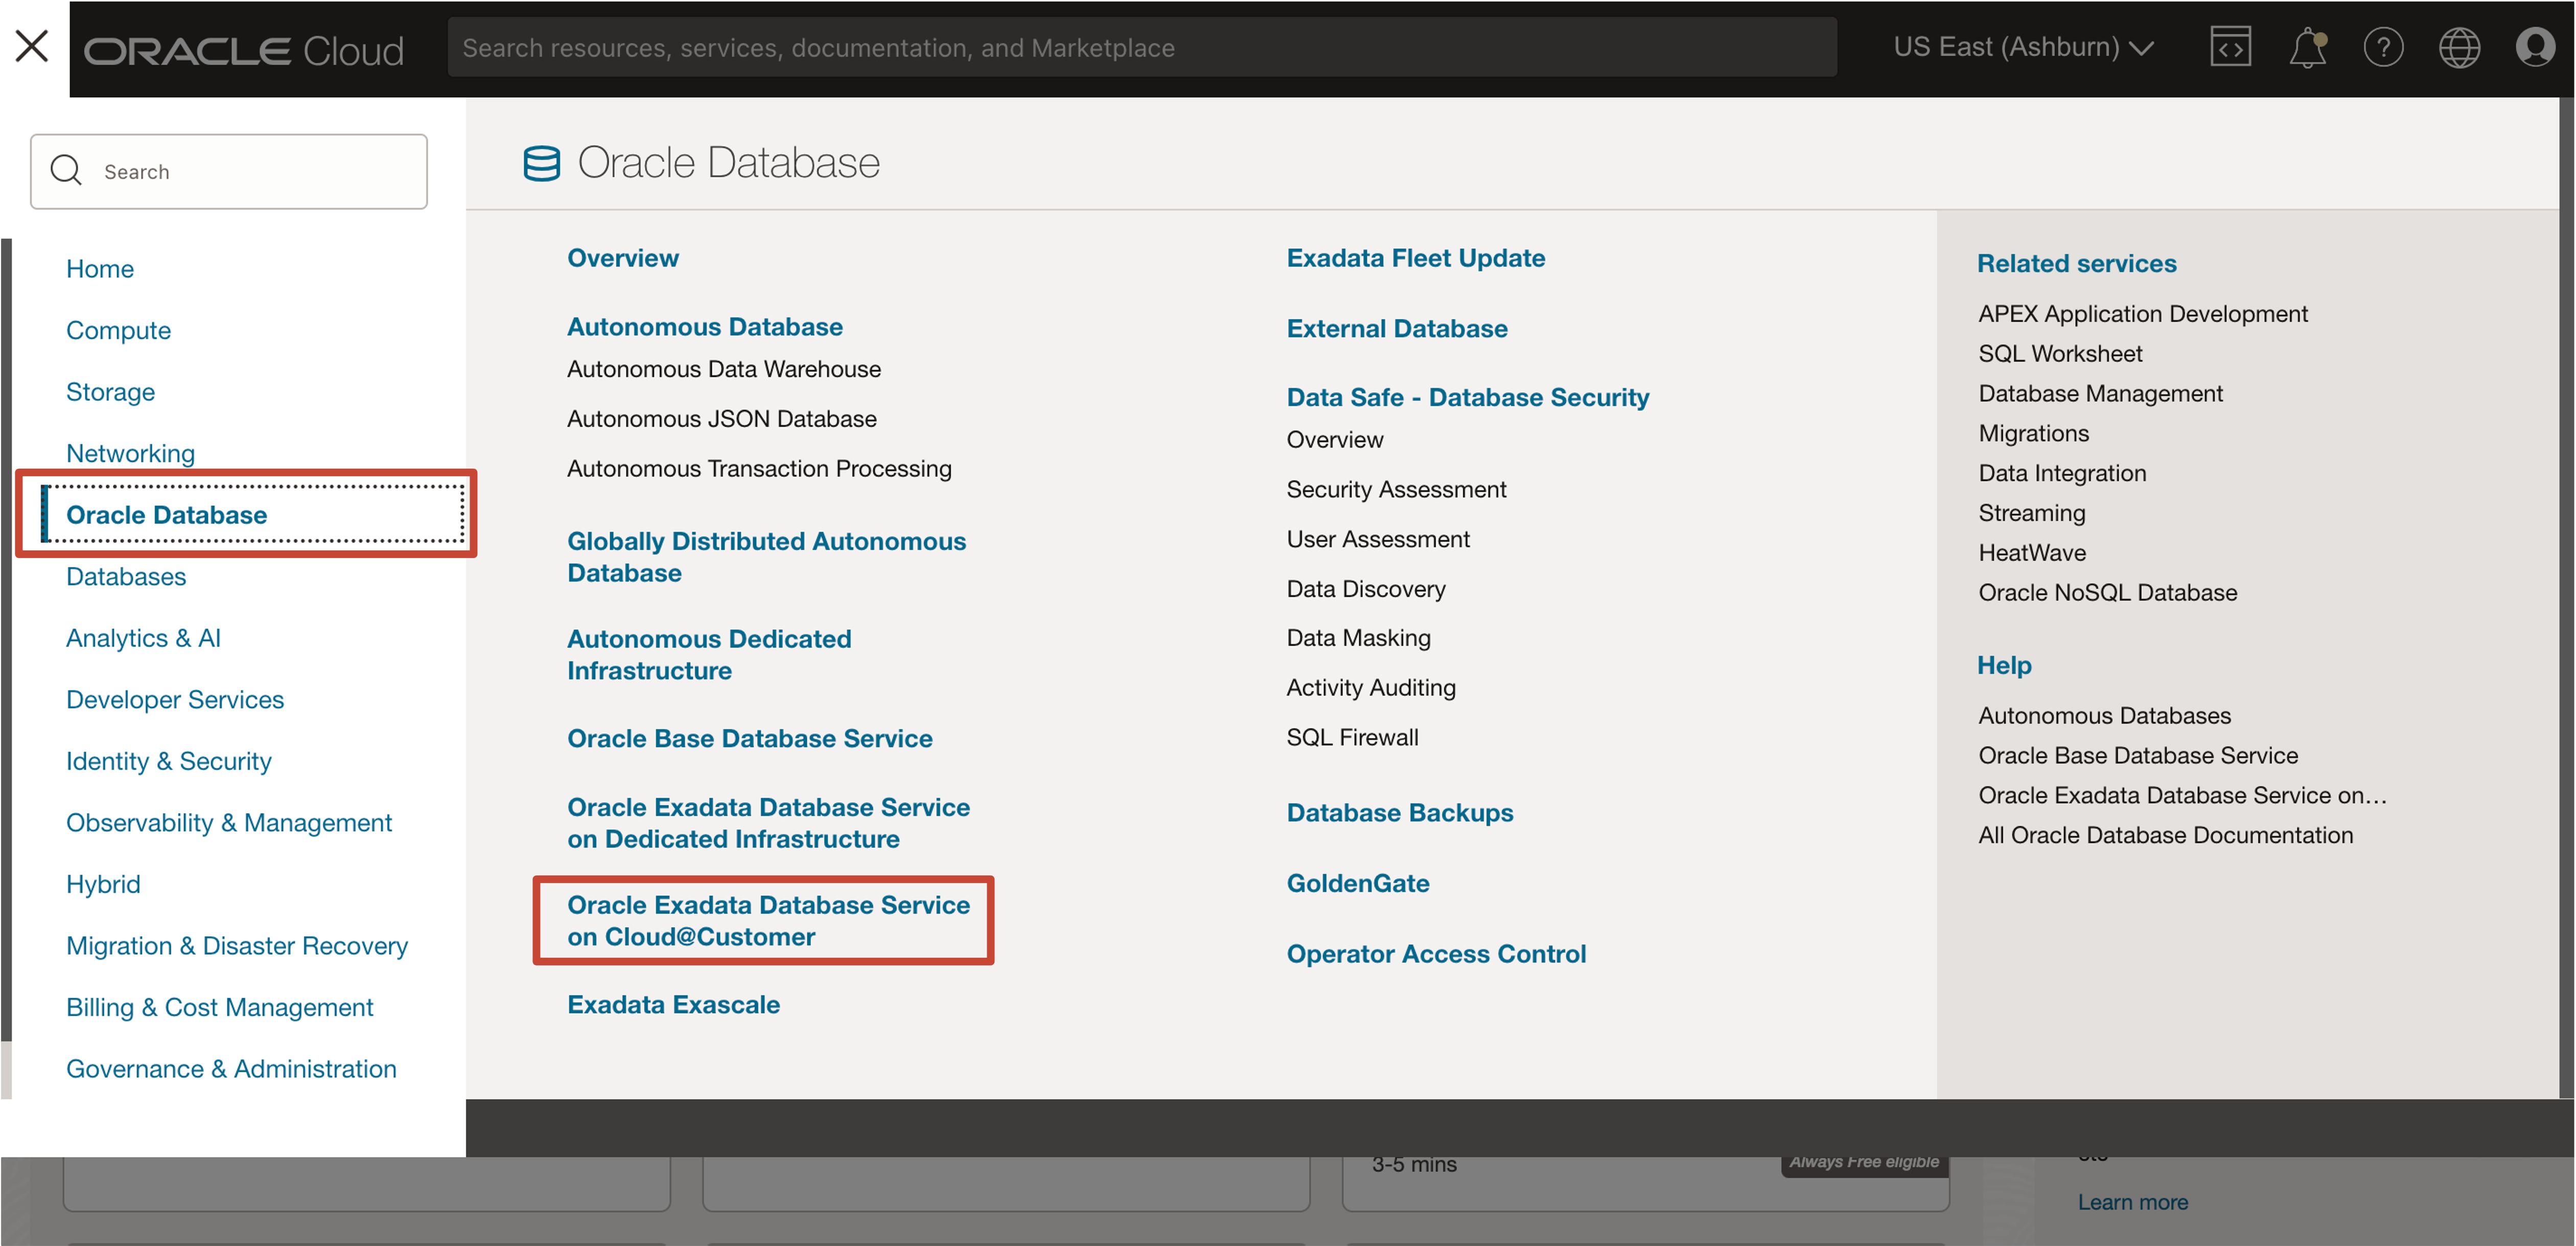Viewport: 2576px width, 1246px height.
Task: Open Exadata Fleet Update link
Action: 1415,257
